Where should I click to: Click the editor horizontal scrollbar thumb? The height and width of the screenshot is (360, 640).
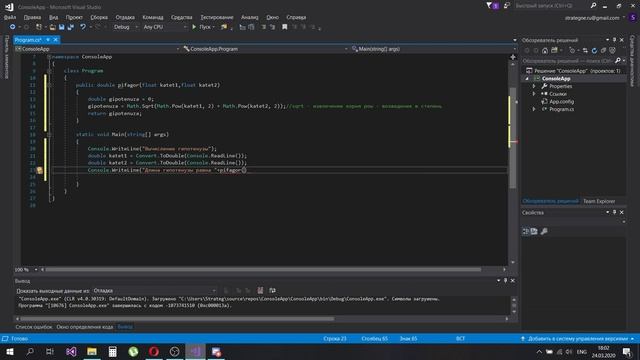pos(263,270)
